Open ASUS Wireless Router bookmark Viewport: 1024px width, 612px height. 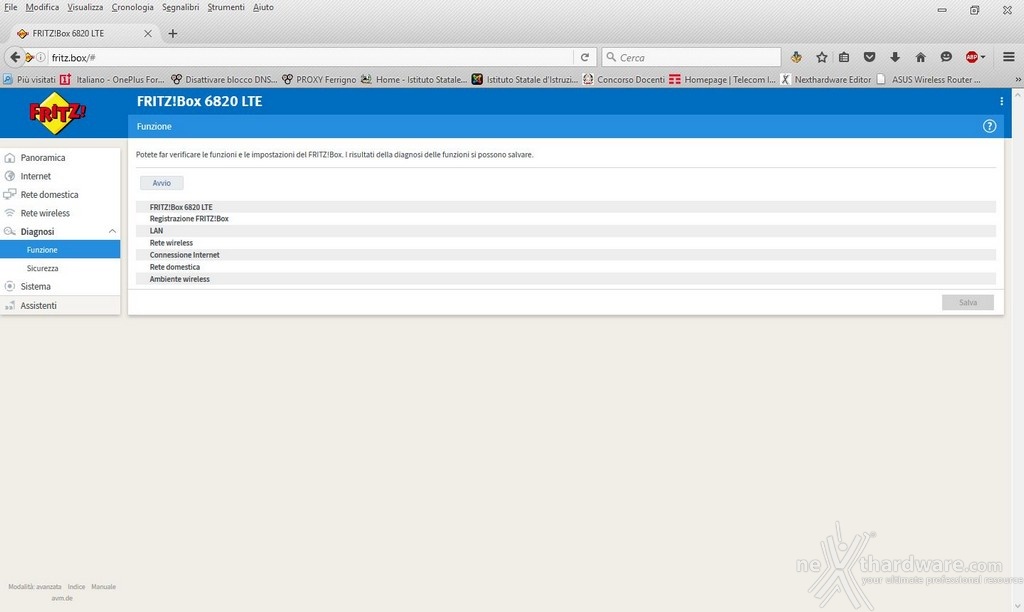[929, 80]
